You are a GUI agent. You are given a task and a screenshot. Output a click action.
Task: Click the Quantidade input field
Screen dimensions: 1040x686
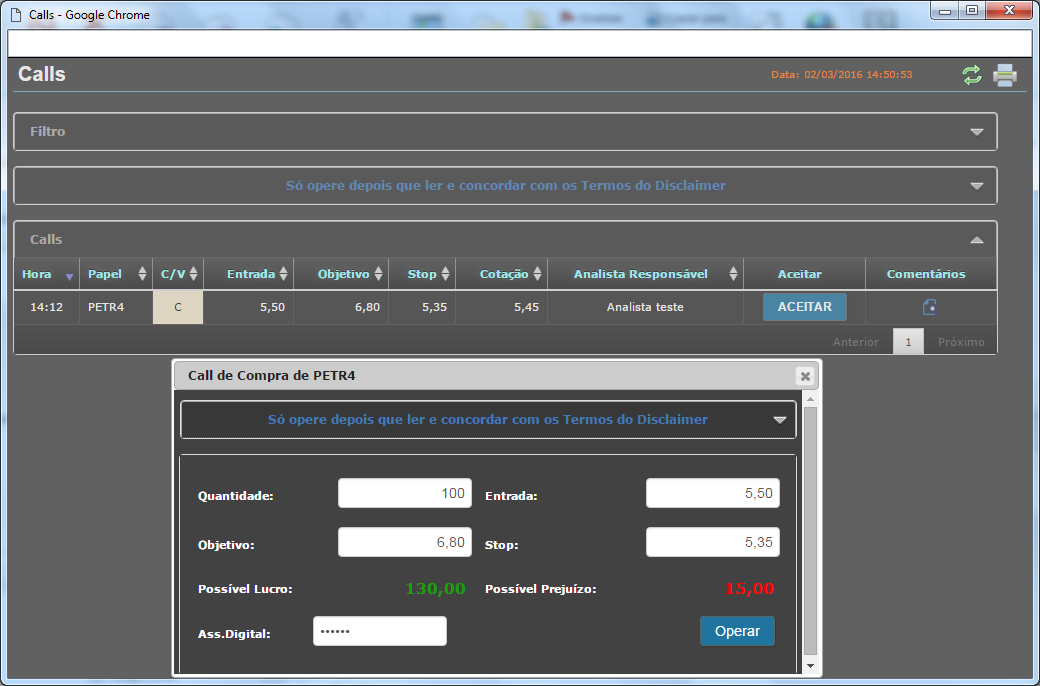[405, 493]
